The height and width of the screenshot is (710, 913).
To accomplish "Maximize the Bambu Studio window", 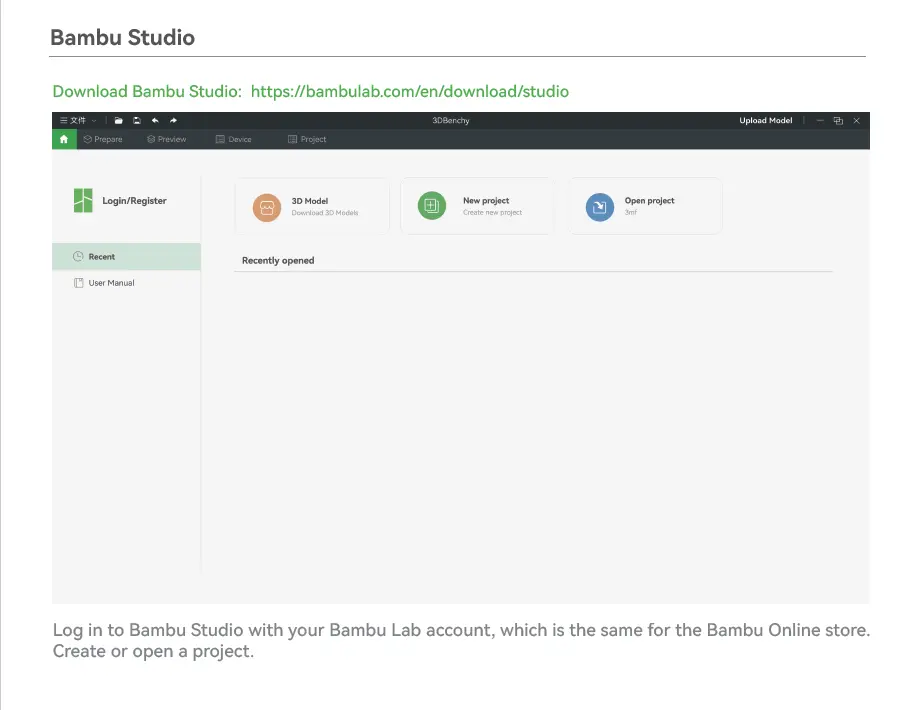I will (838, 121).
